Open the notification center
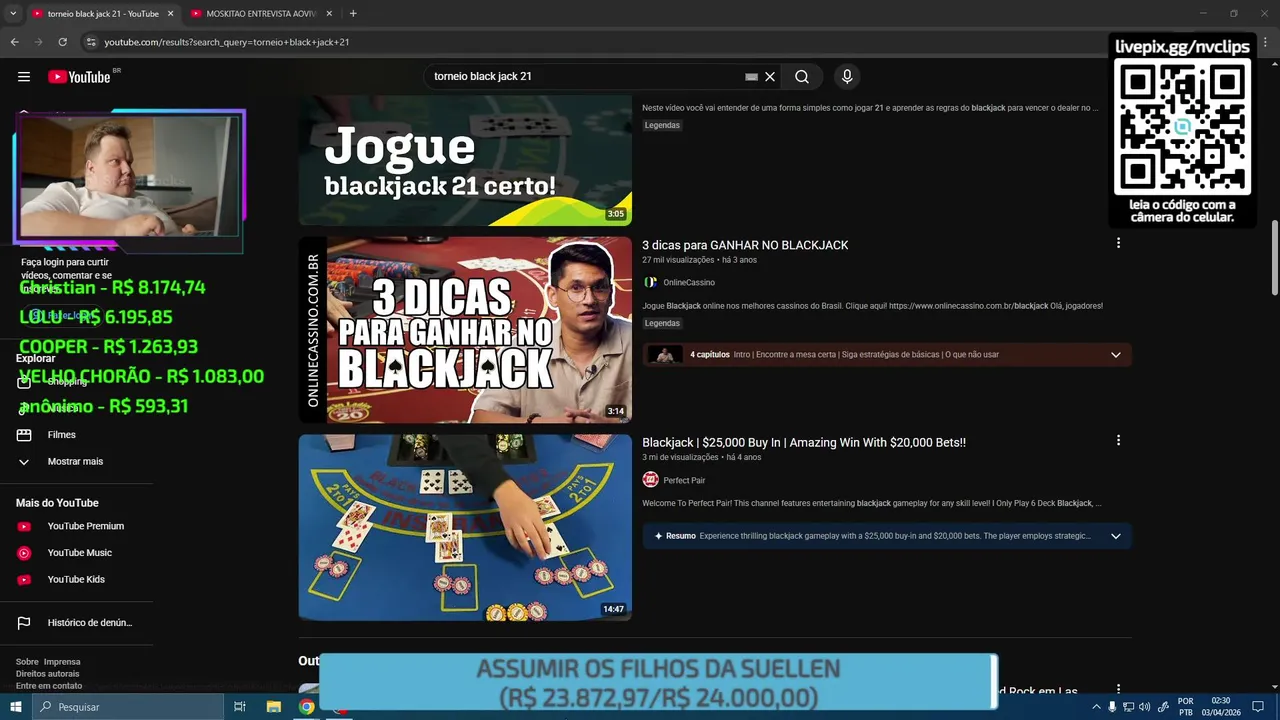 1258,707
